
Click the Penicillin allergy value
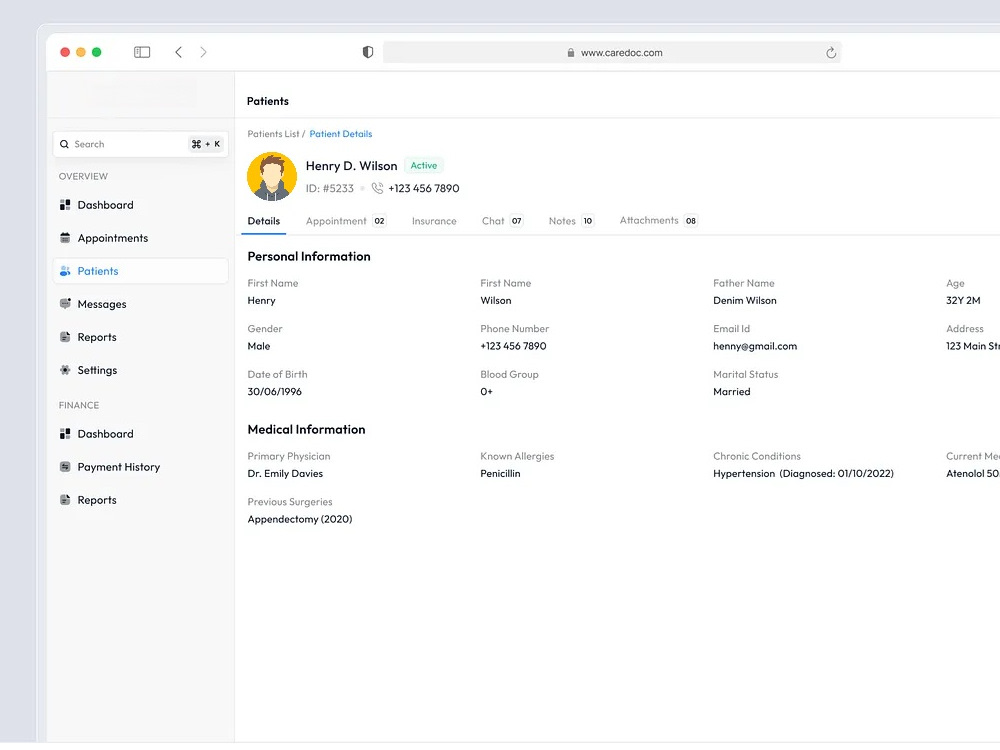pos(500,473)
